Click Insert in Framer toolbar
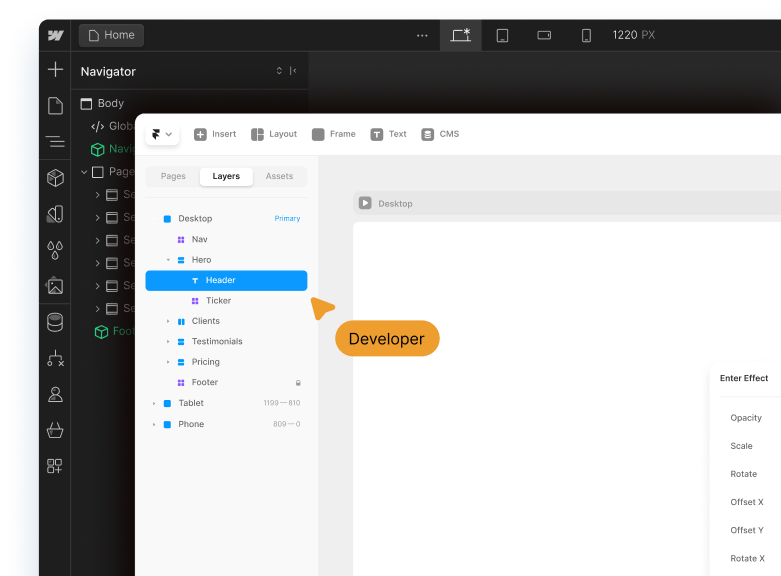781x576 pixels. click(215, 134)
